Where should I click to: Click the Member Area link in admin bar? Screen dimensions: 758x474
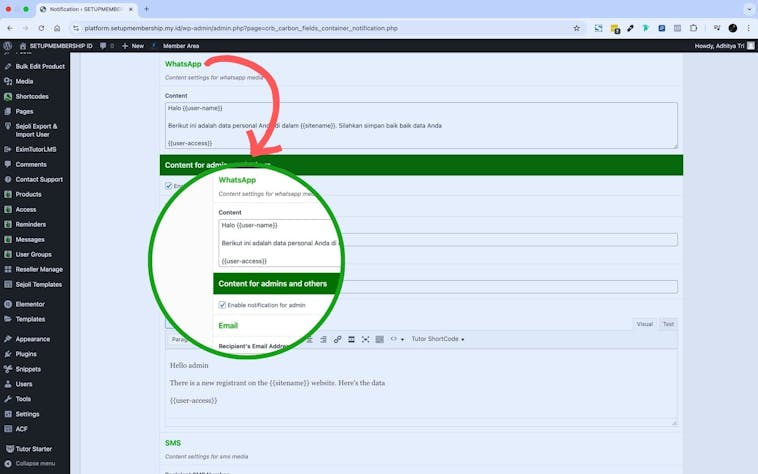(180, 46)
